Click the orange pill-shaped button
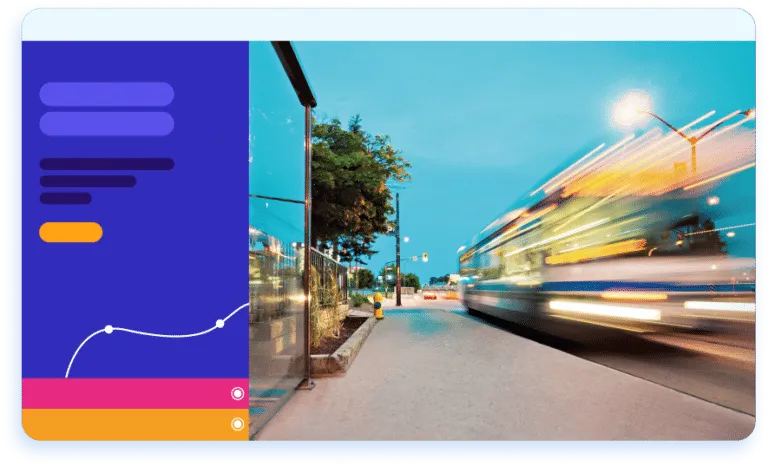Viewport: 768px width, 467px height. click(71, 232)
